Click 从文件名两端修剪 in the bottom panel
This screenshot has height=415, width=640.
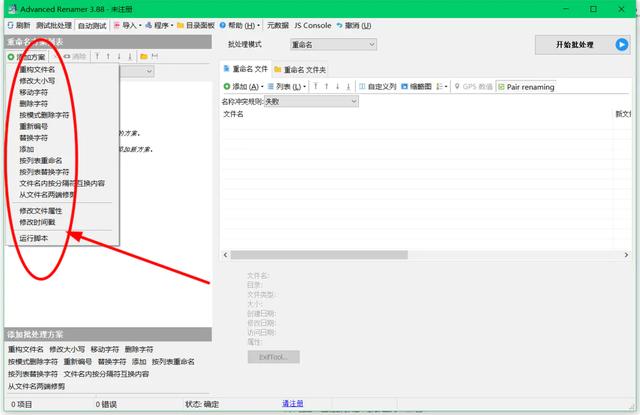pos(36,386)
